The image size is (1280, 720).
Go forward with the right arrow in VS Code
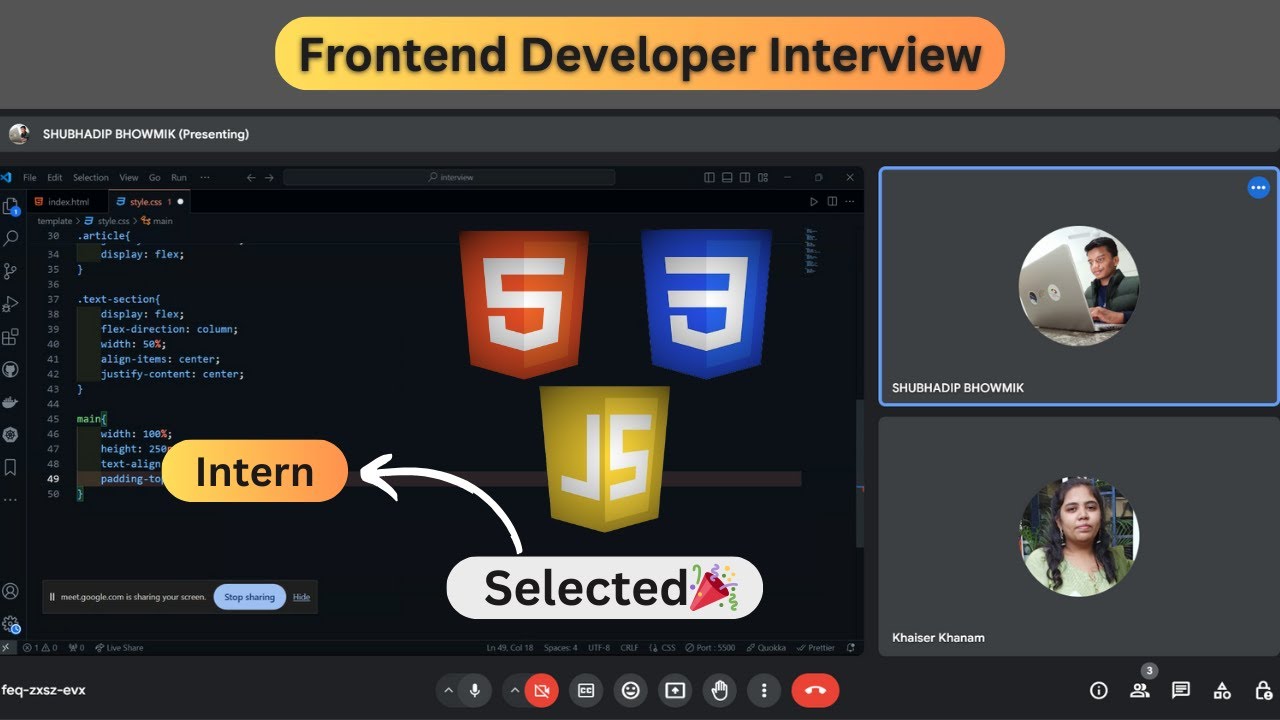click(269, 177)
